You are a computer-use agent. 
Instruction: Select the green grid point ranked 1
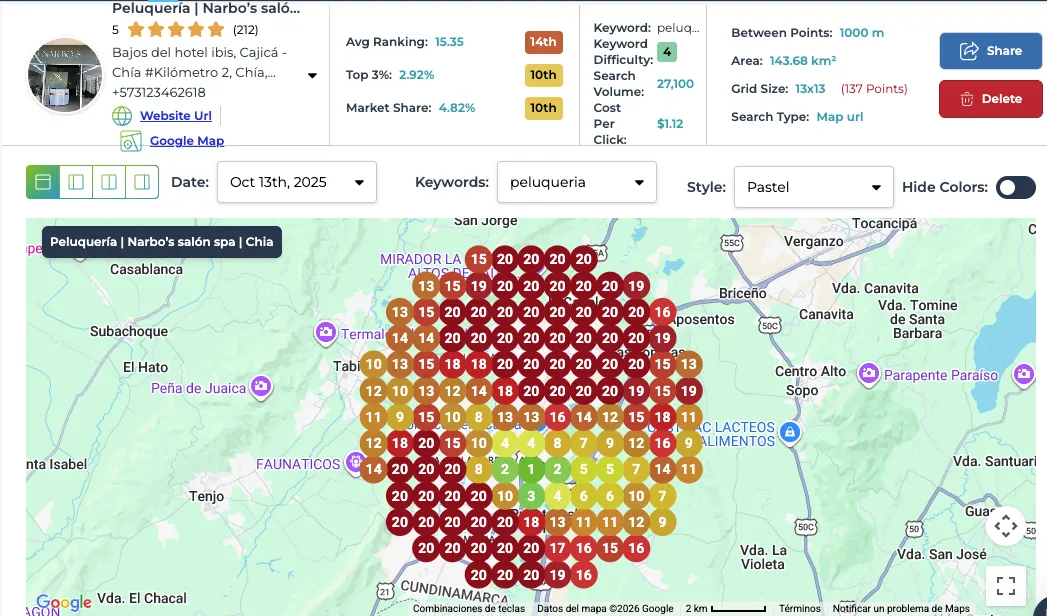[531, 468]
